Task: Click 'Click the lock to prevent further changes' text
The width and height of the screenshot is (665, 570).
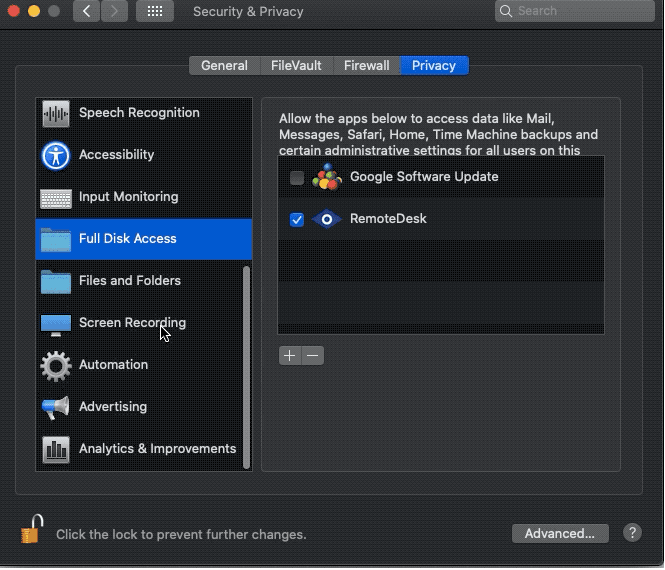Action: 181,534
